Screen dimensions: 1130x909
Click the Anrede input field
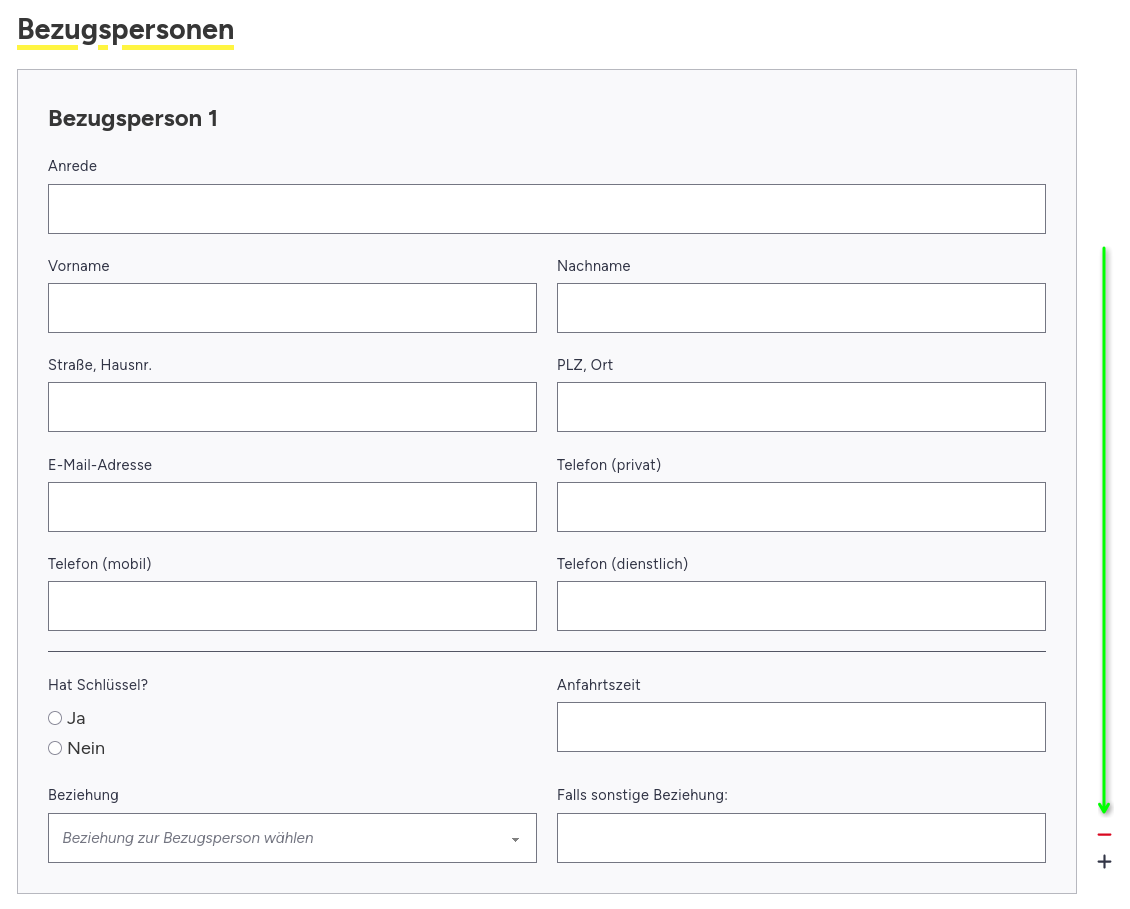[x=546, y=209]
